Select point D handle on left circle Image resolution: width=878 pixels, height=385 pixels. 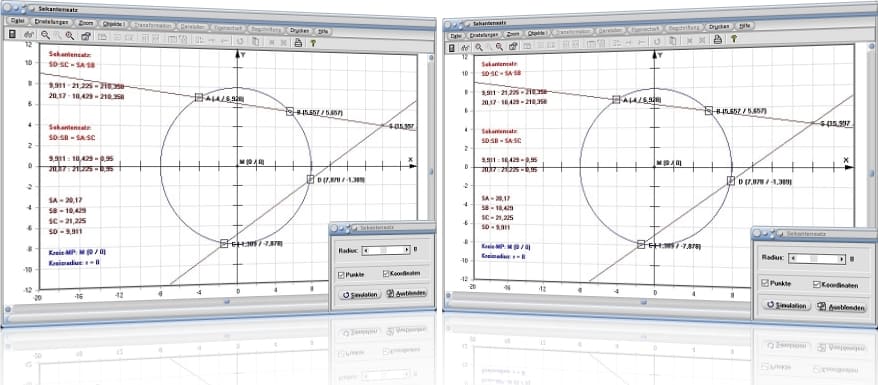click(311, 180)
